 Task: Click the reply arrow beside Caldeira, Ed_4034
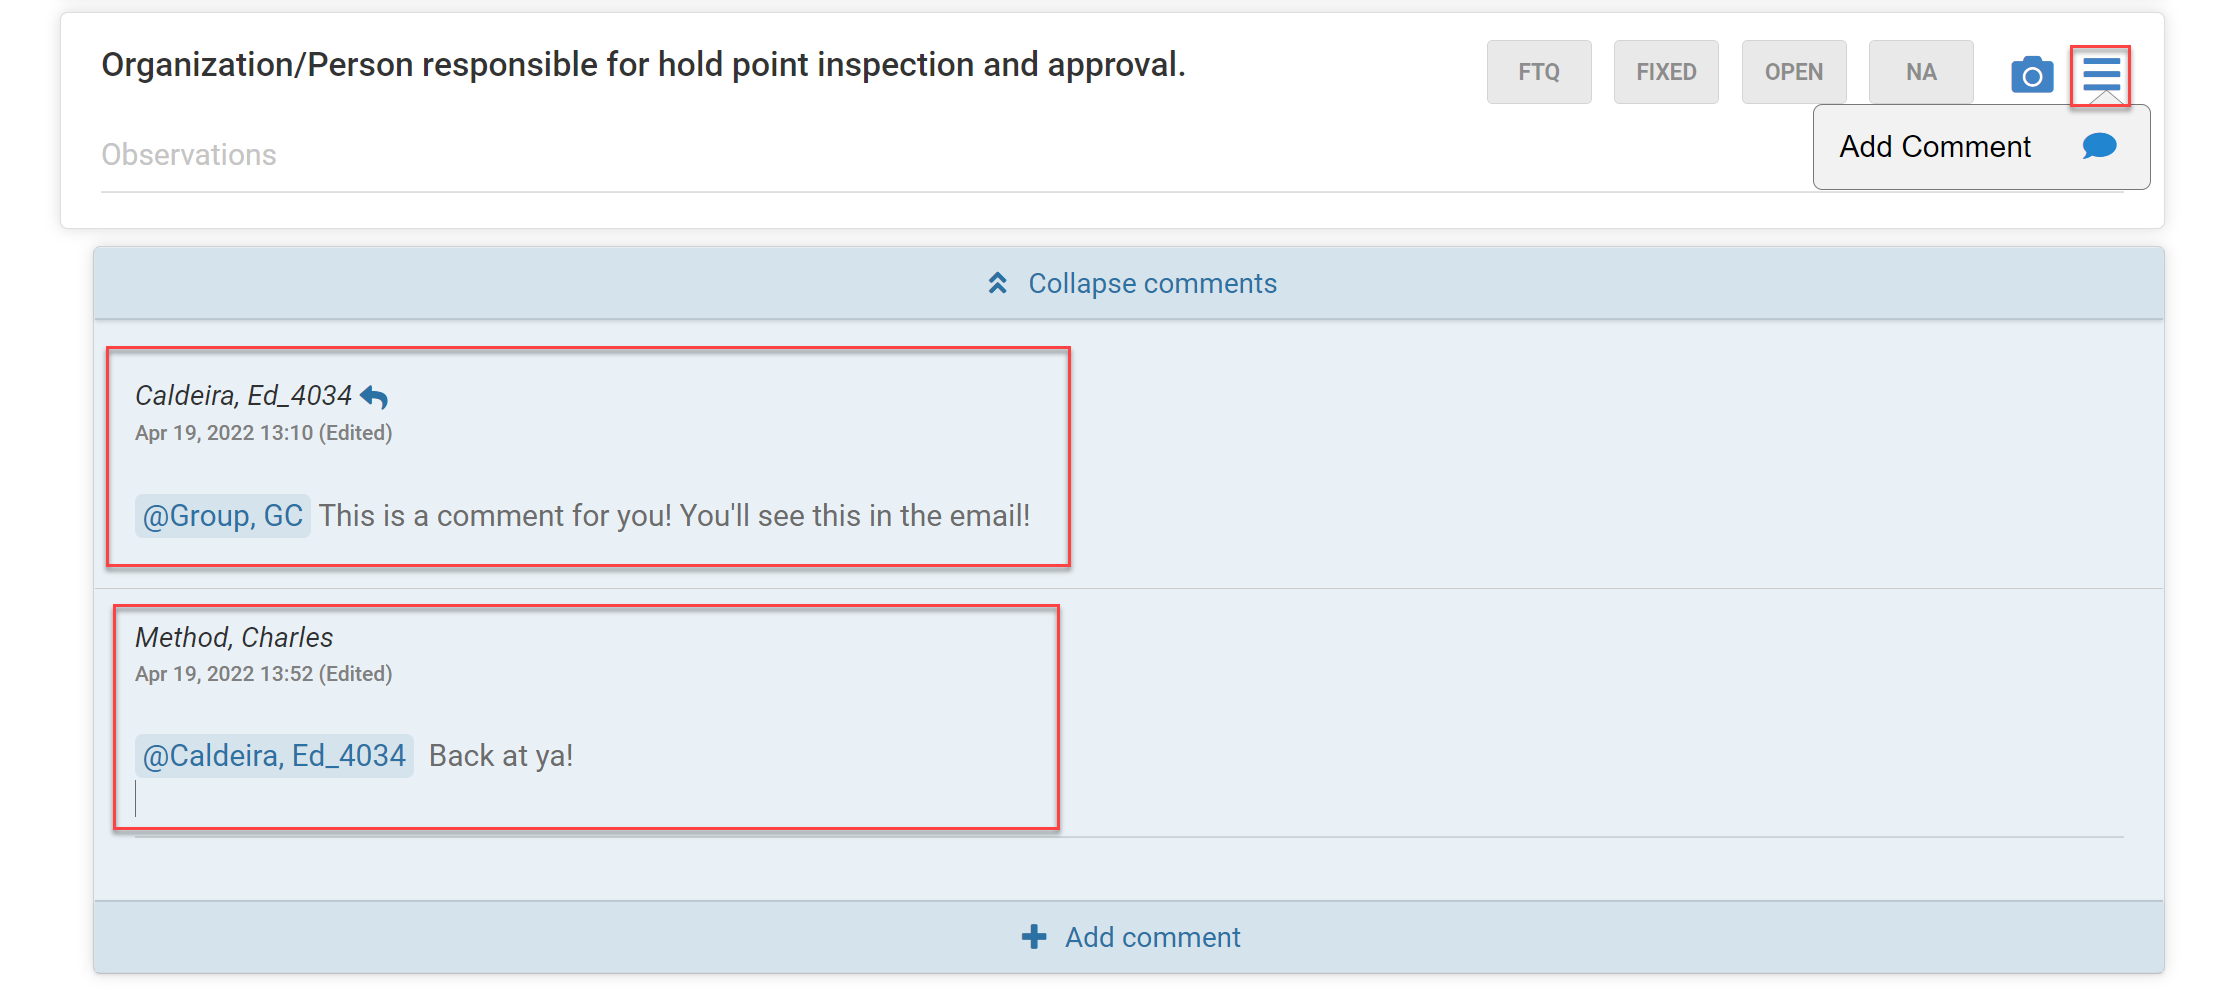[374, 397]
